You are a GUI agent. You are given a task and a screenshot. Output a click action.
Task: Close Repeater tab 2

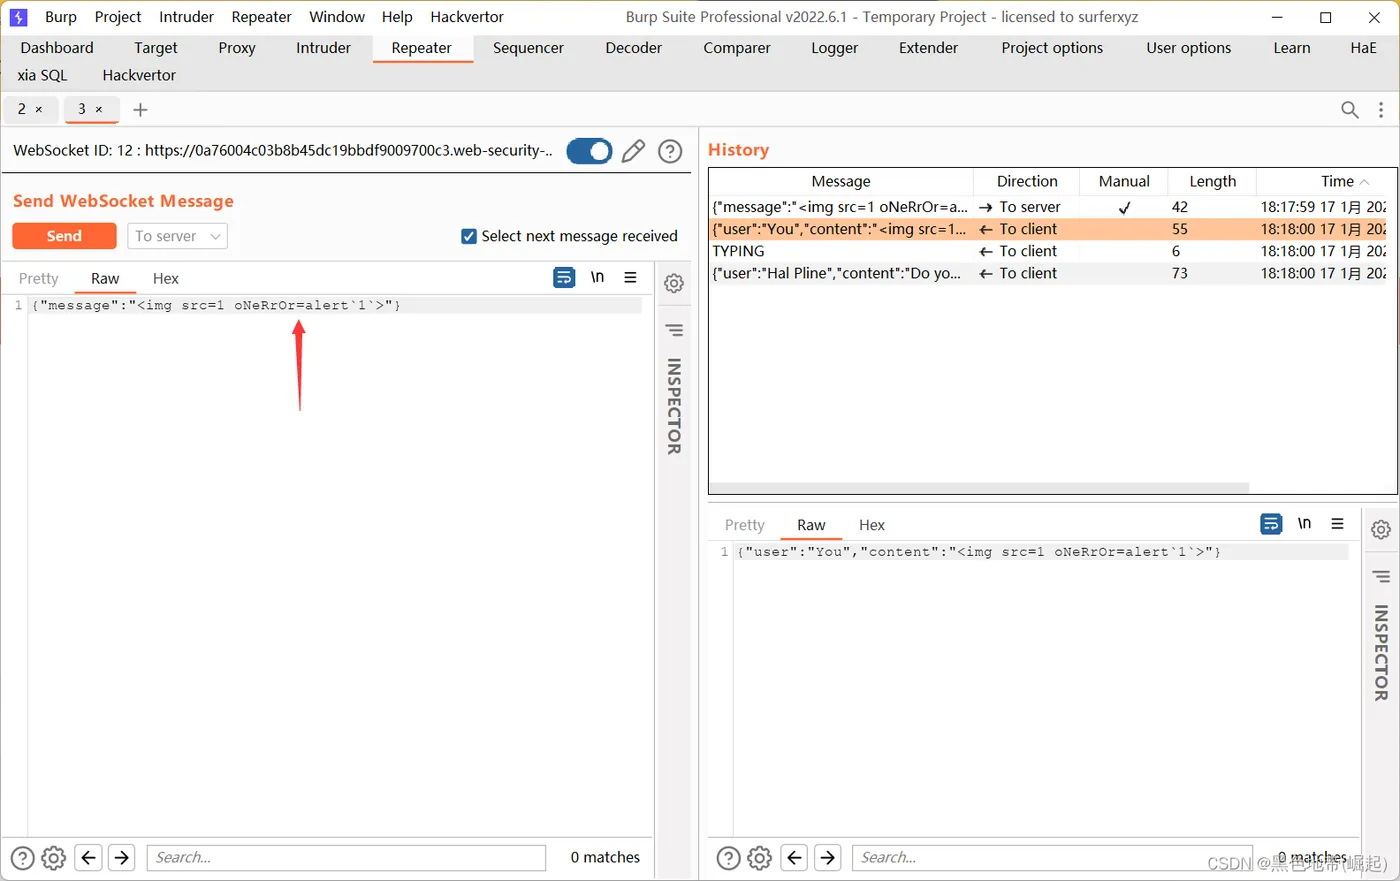[x=39, y=109]
